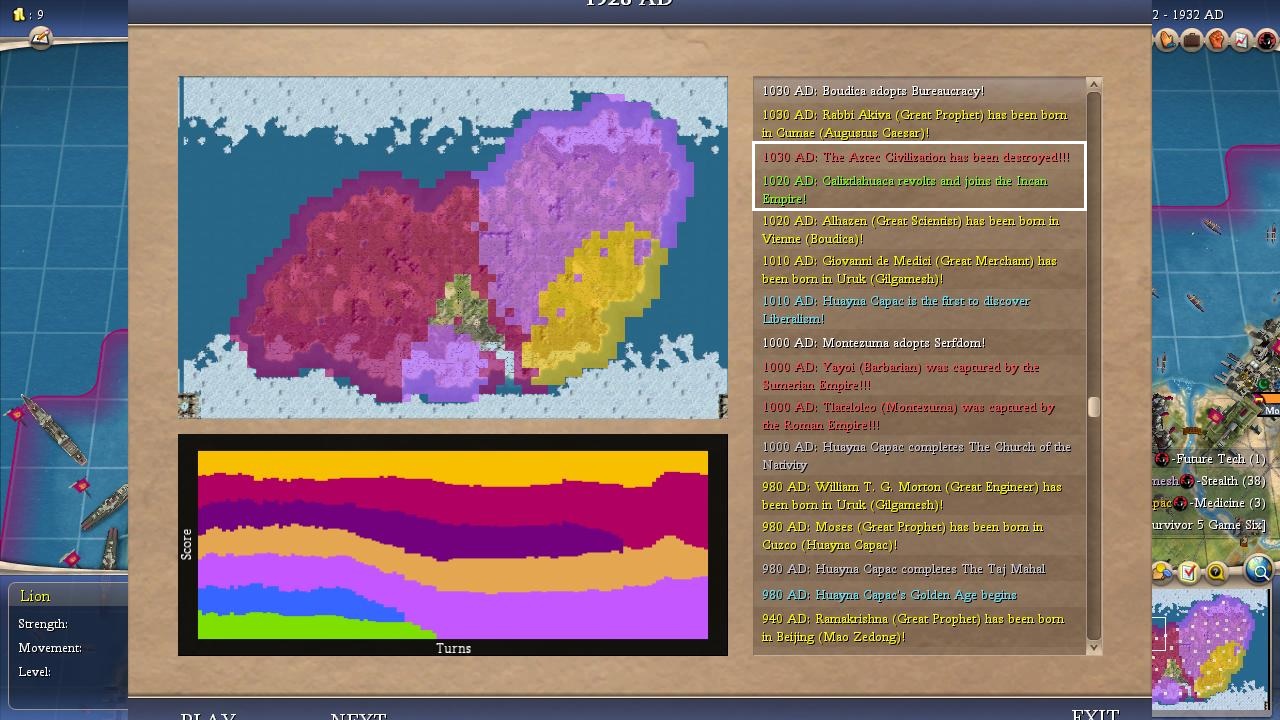The height and width of the screenshot is (720, 1280).
Task: Select 'Boudica adopts Bureaucracy!' log entry
Action: [x=919, y=91]
